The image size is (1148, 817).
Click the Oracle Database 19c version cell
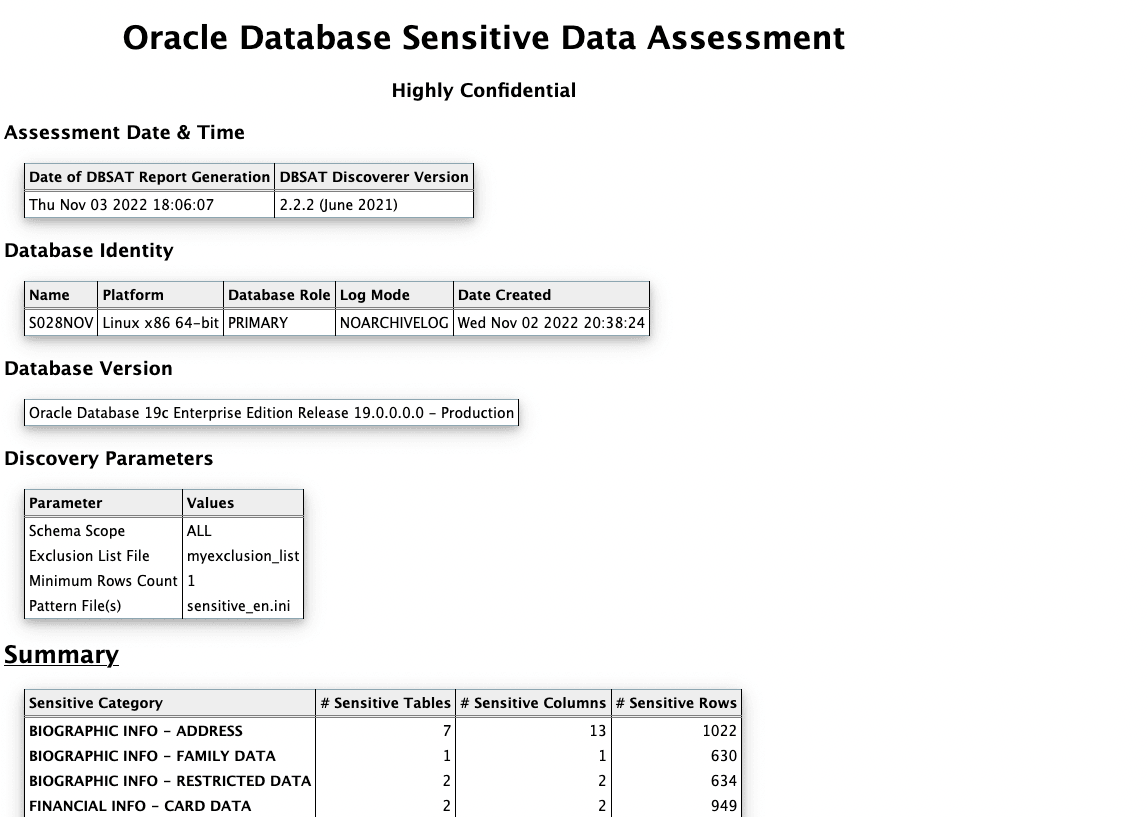pyautogui.click(x=271, y=413)
